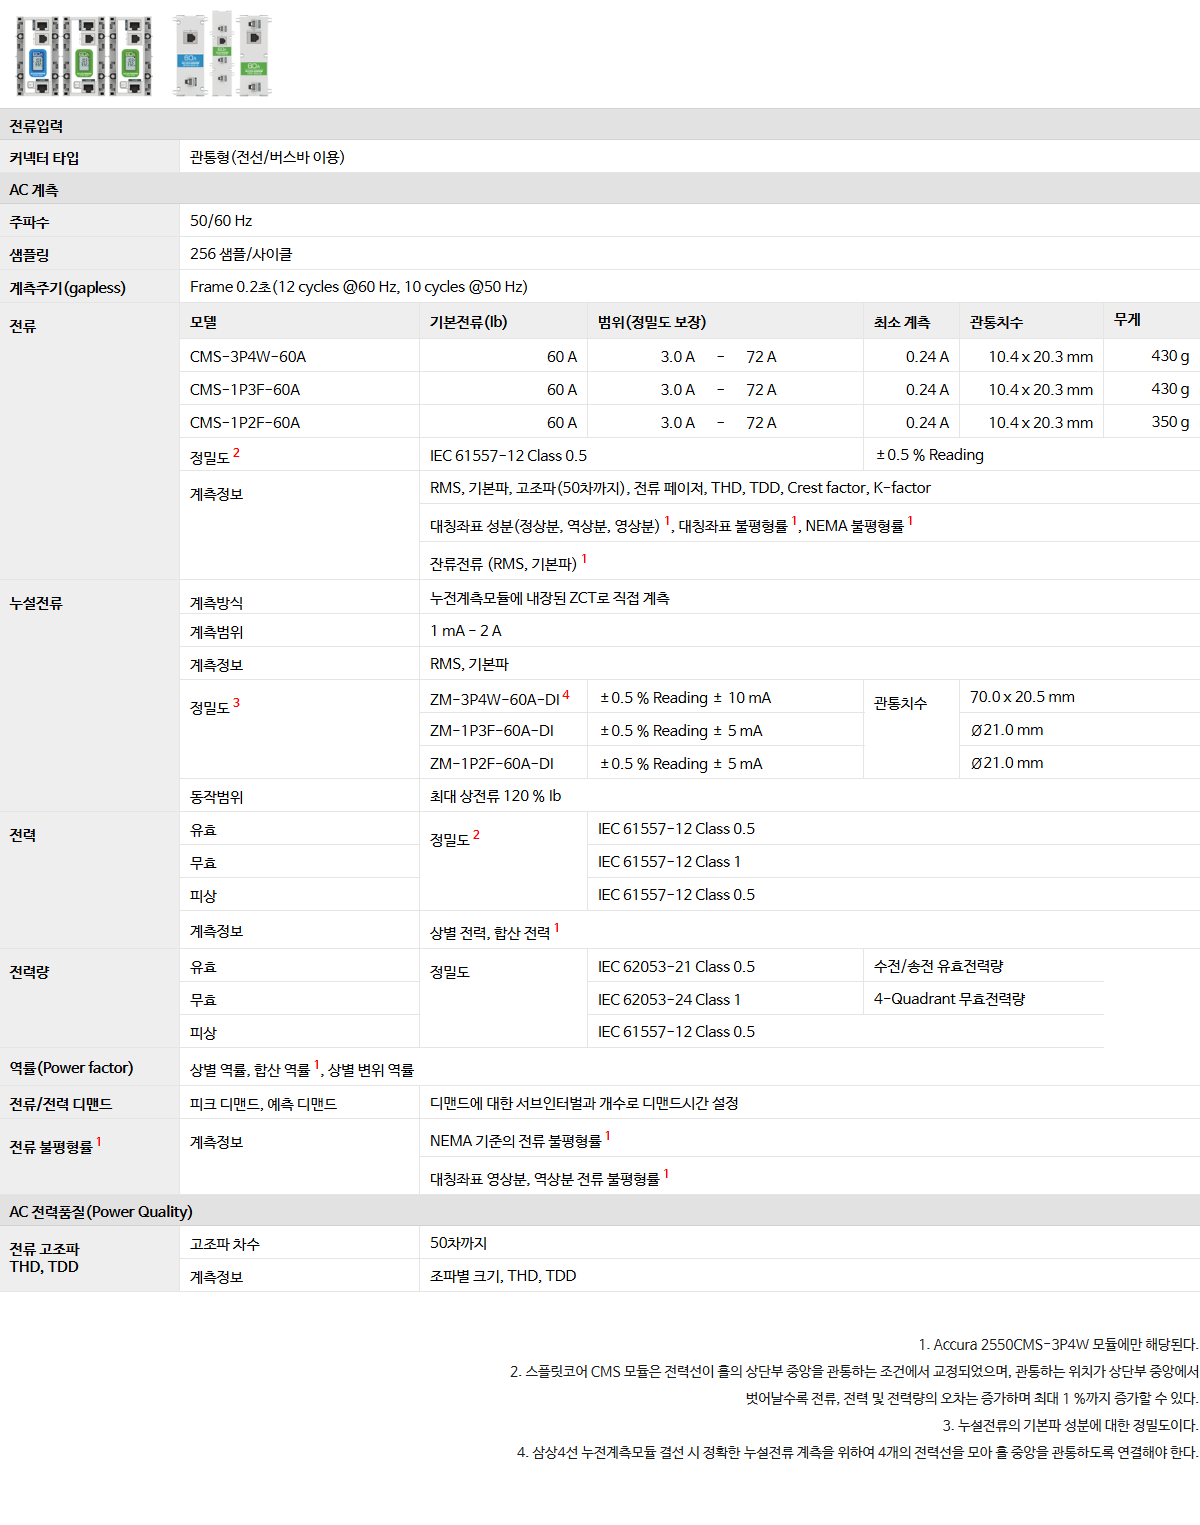Click the narrow center module in the right photo
This screenshot has height=1525, width=1200.
point(222,53)
